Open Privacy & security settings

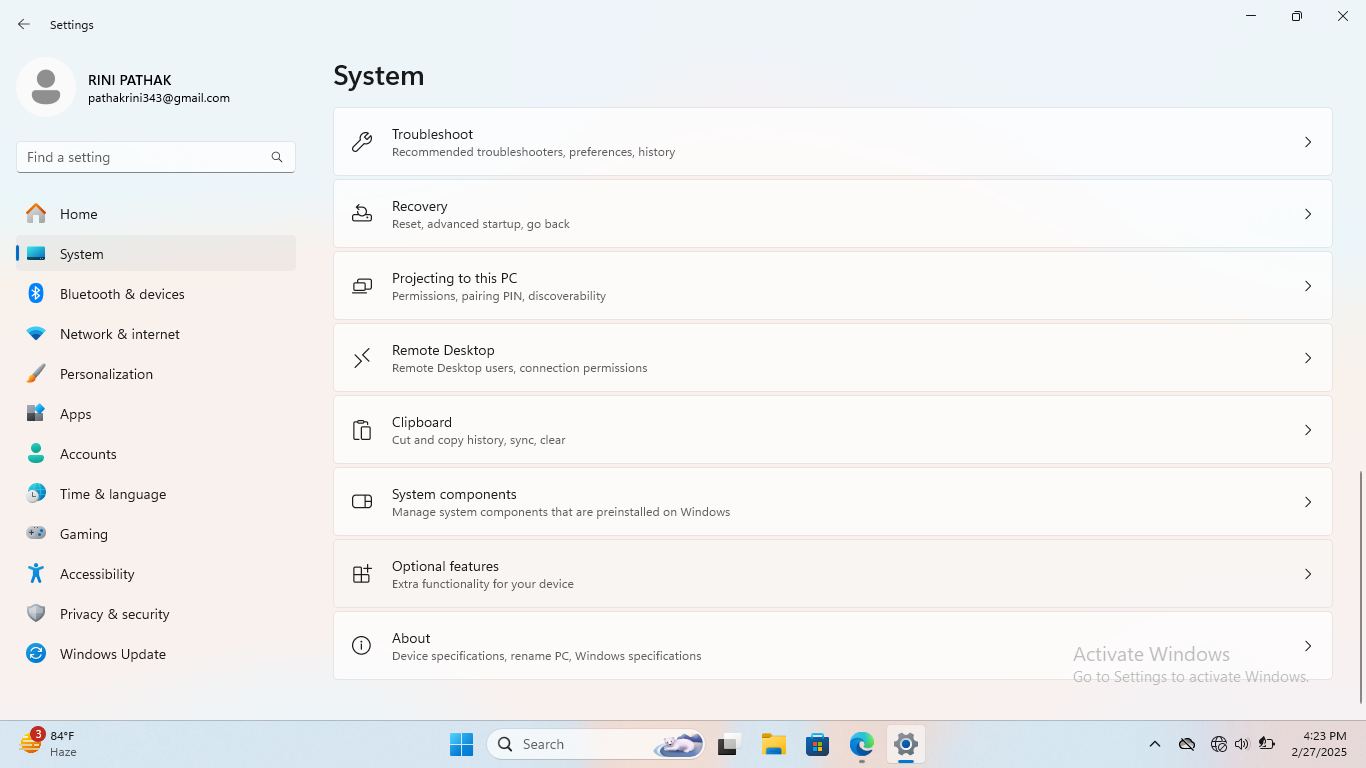(x=114, y=614)
